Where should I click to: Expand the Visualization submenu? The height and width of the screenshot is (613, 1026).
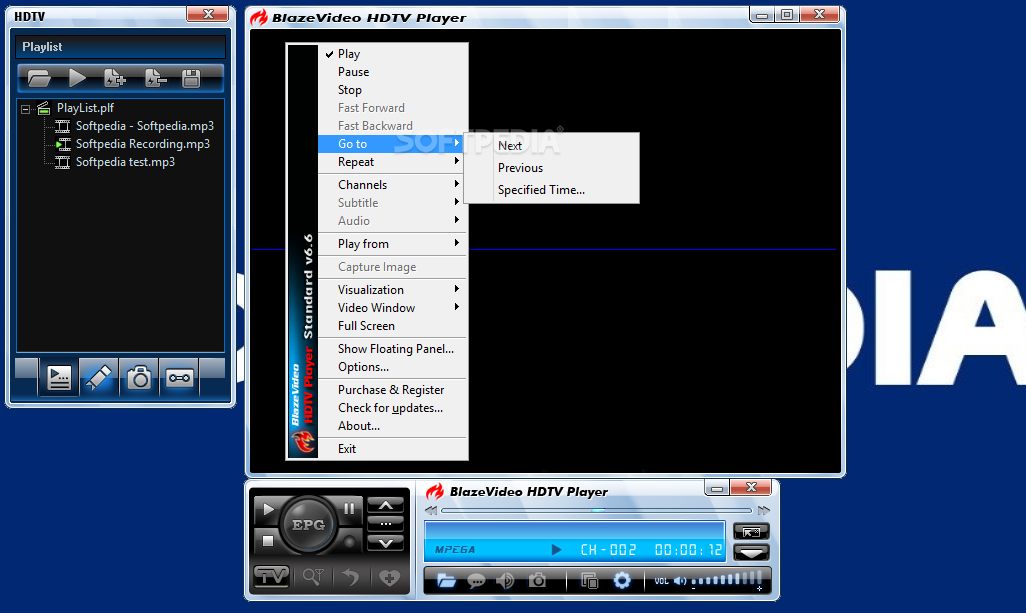(x=393, y=289)
